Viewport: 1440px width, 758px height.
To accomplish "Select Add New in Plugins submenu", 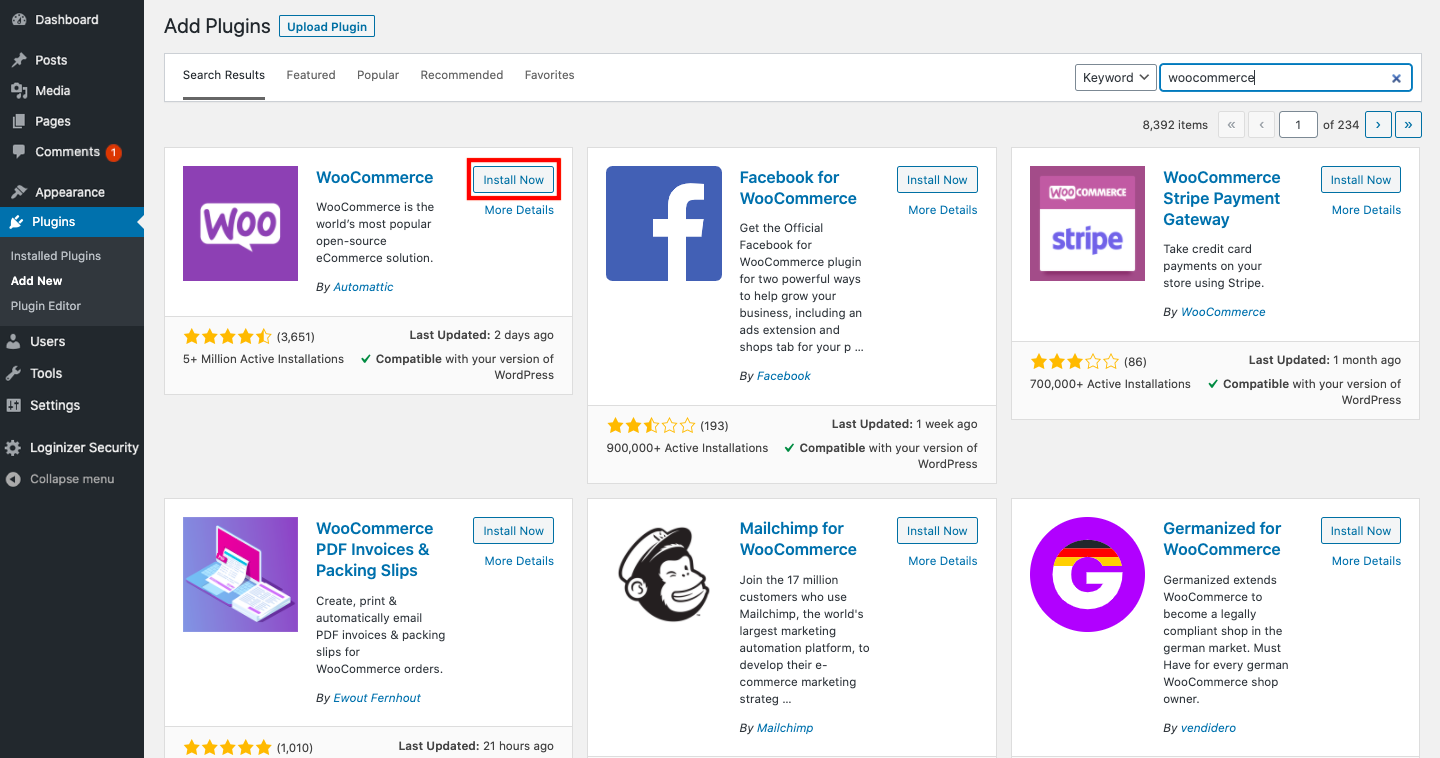I will (37, 281).
